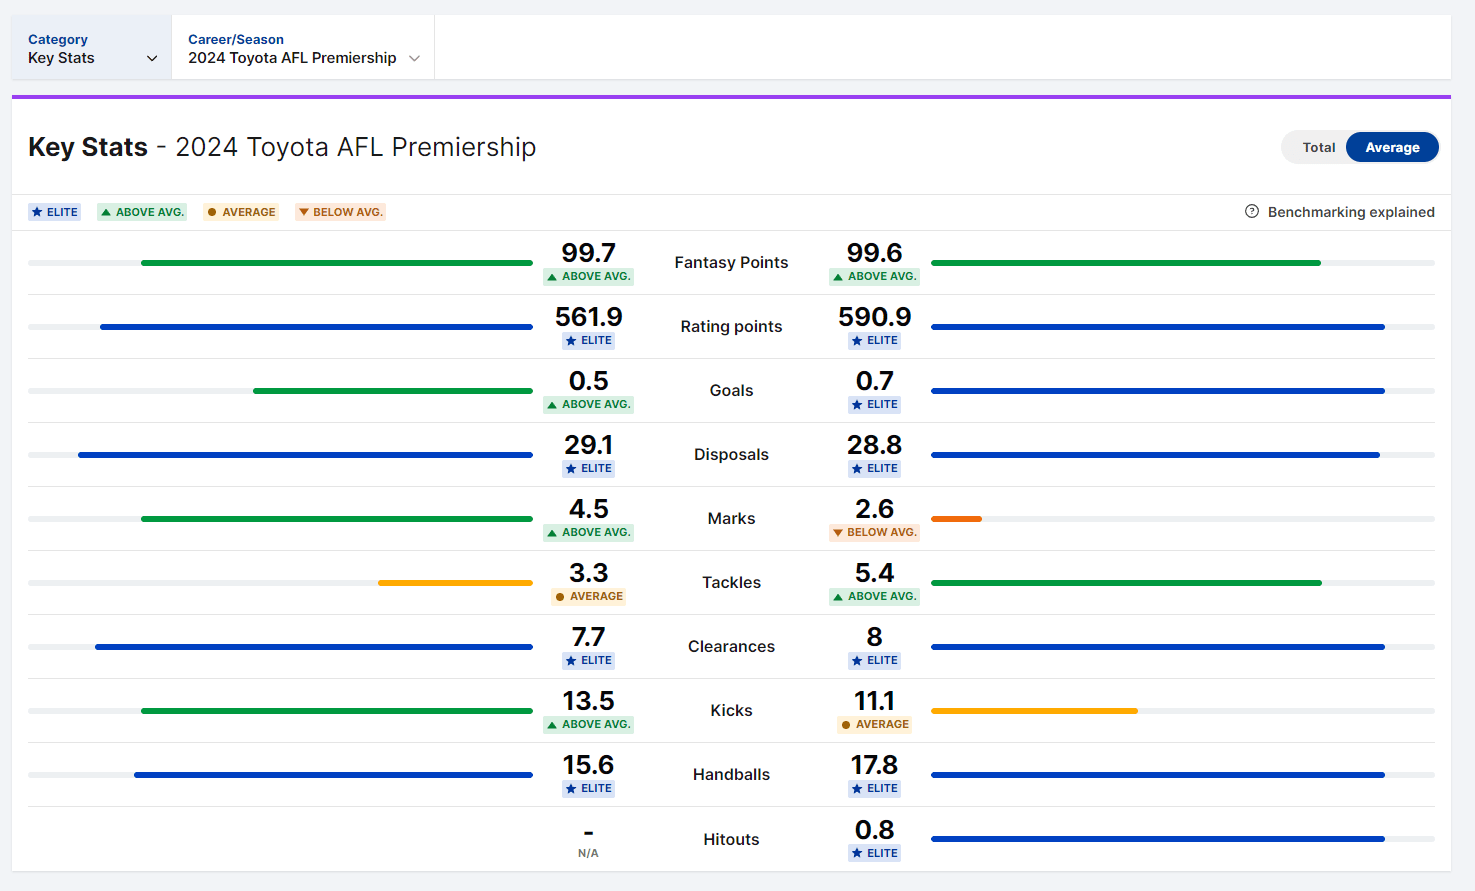Click the 17.8 Handballs value
The width and height of the screenshot is (1475, 891).
[874, 765]
